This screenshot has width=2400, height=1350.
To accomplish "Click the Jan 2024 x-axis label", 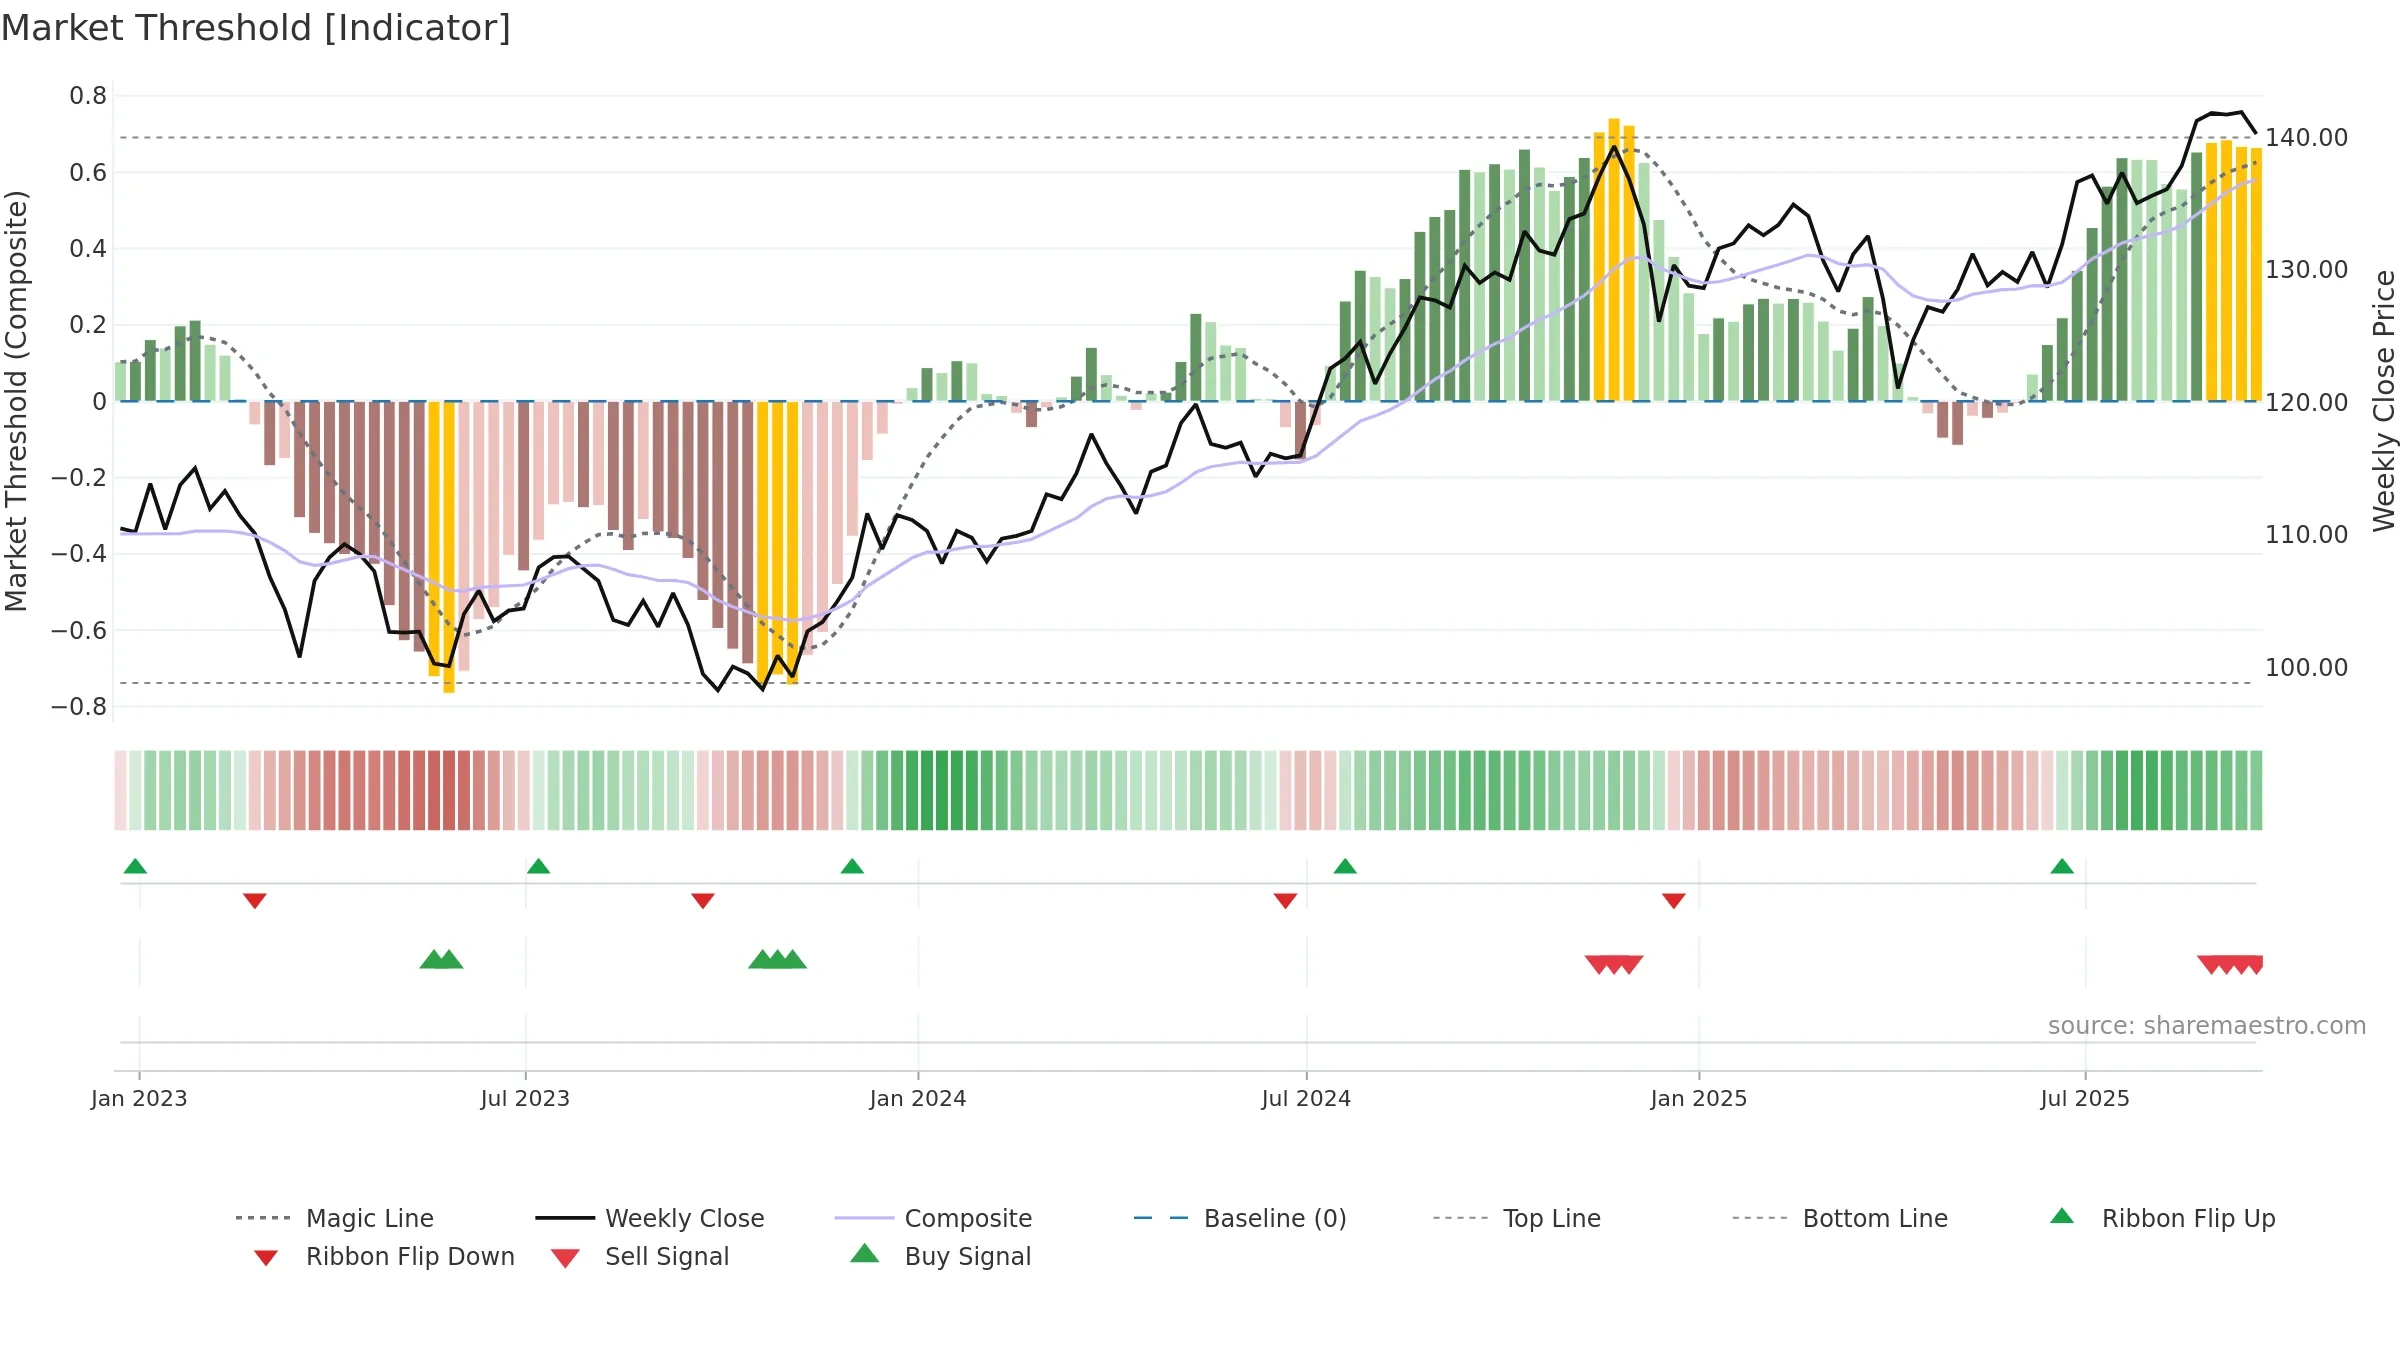I will [918, 1098].
